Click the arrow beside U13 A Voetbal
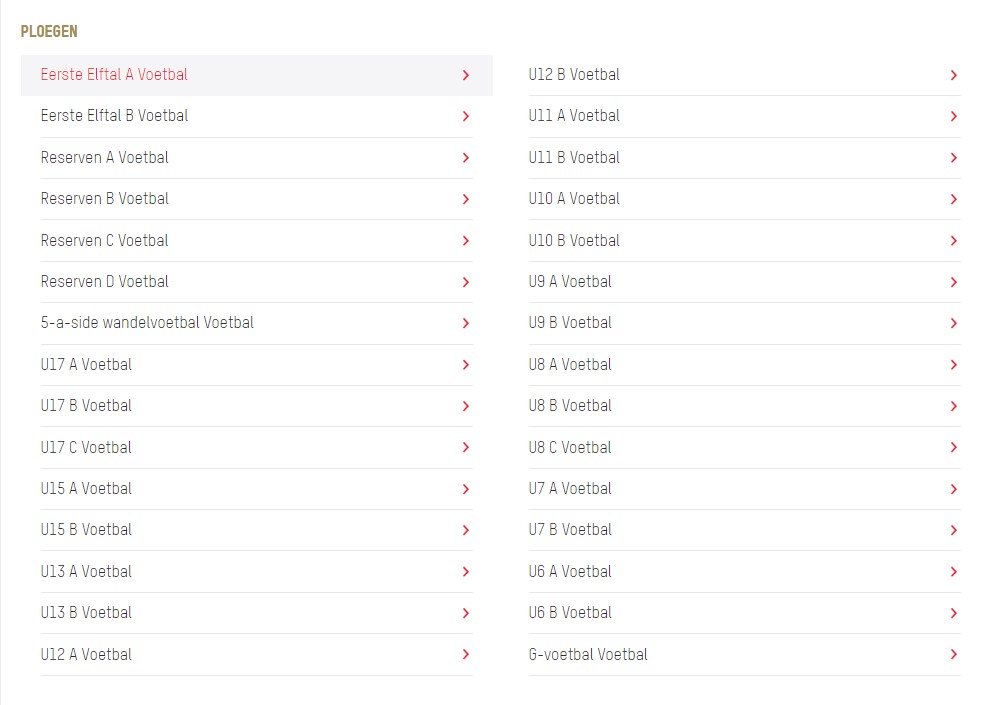 [465, 572]
